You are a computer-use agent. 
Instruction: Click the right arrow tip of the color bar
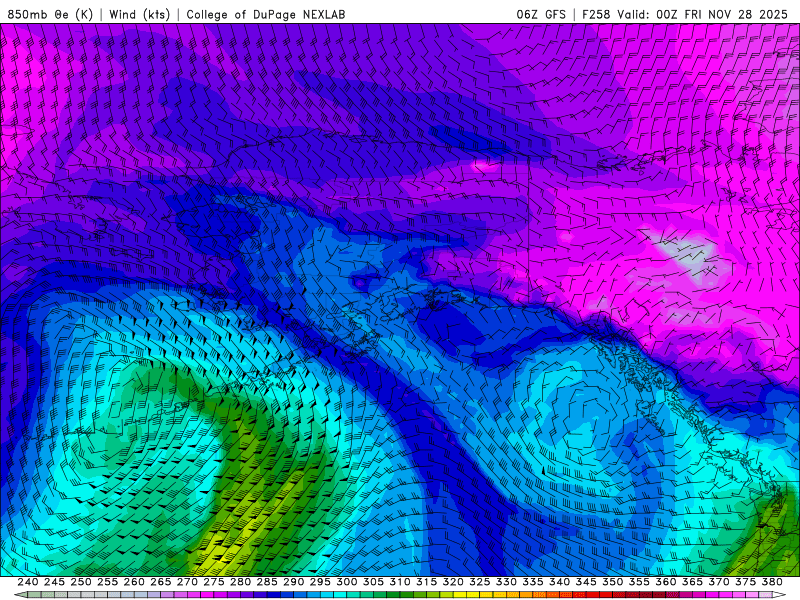(780, 595)
